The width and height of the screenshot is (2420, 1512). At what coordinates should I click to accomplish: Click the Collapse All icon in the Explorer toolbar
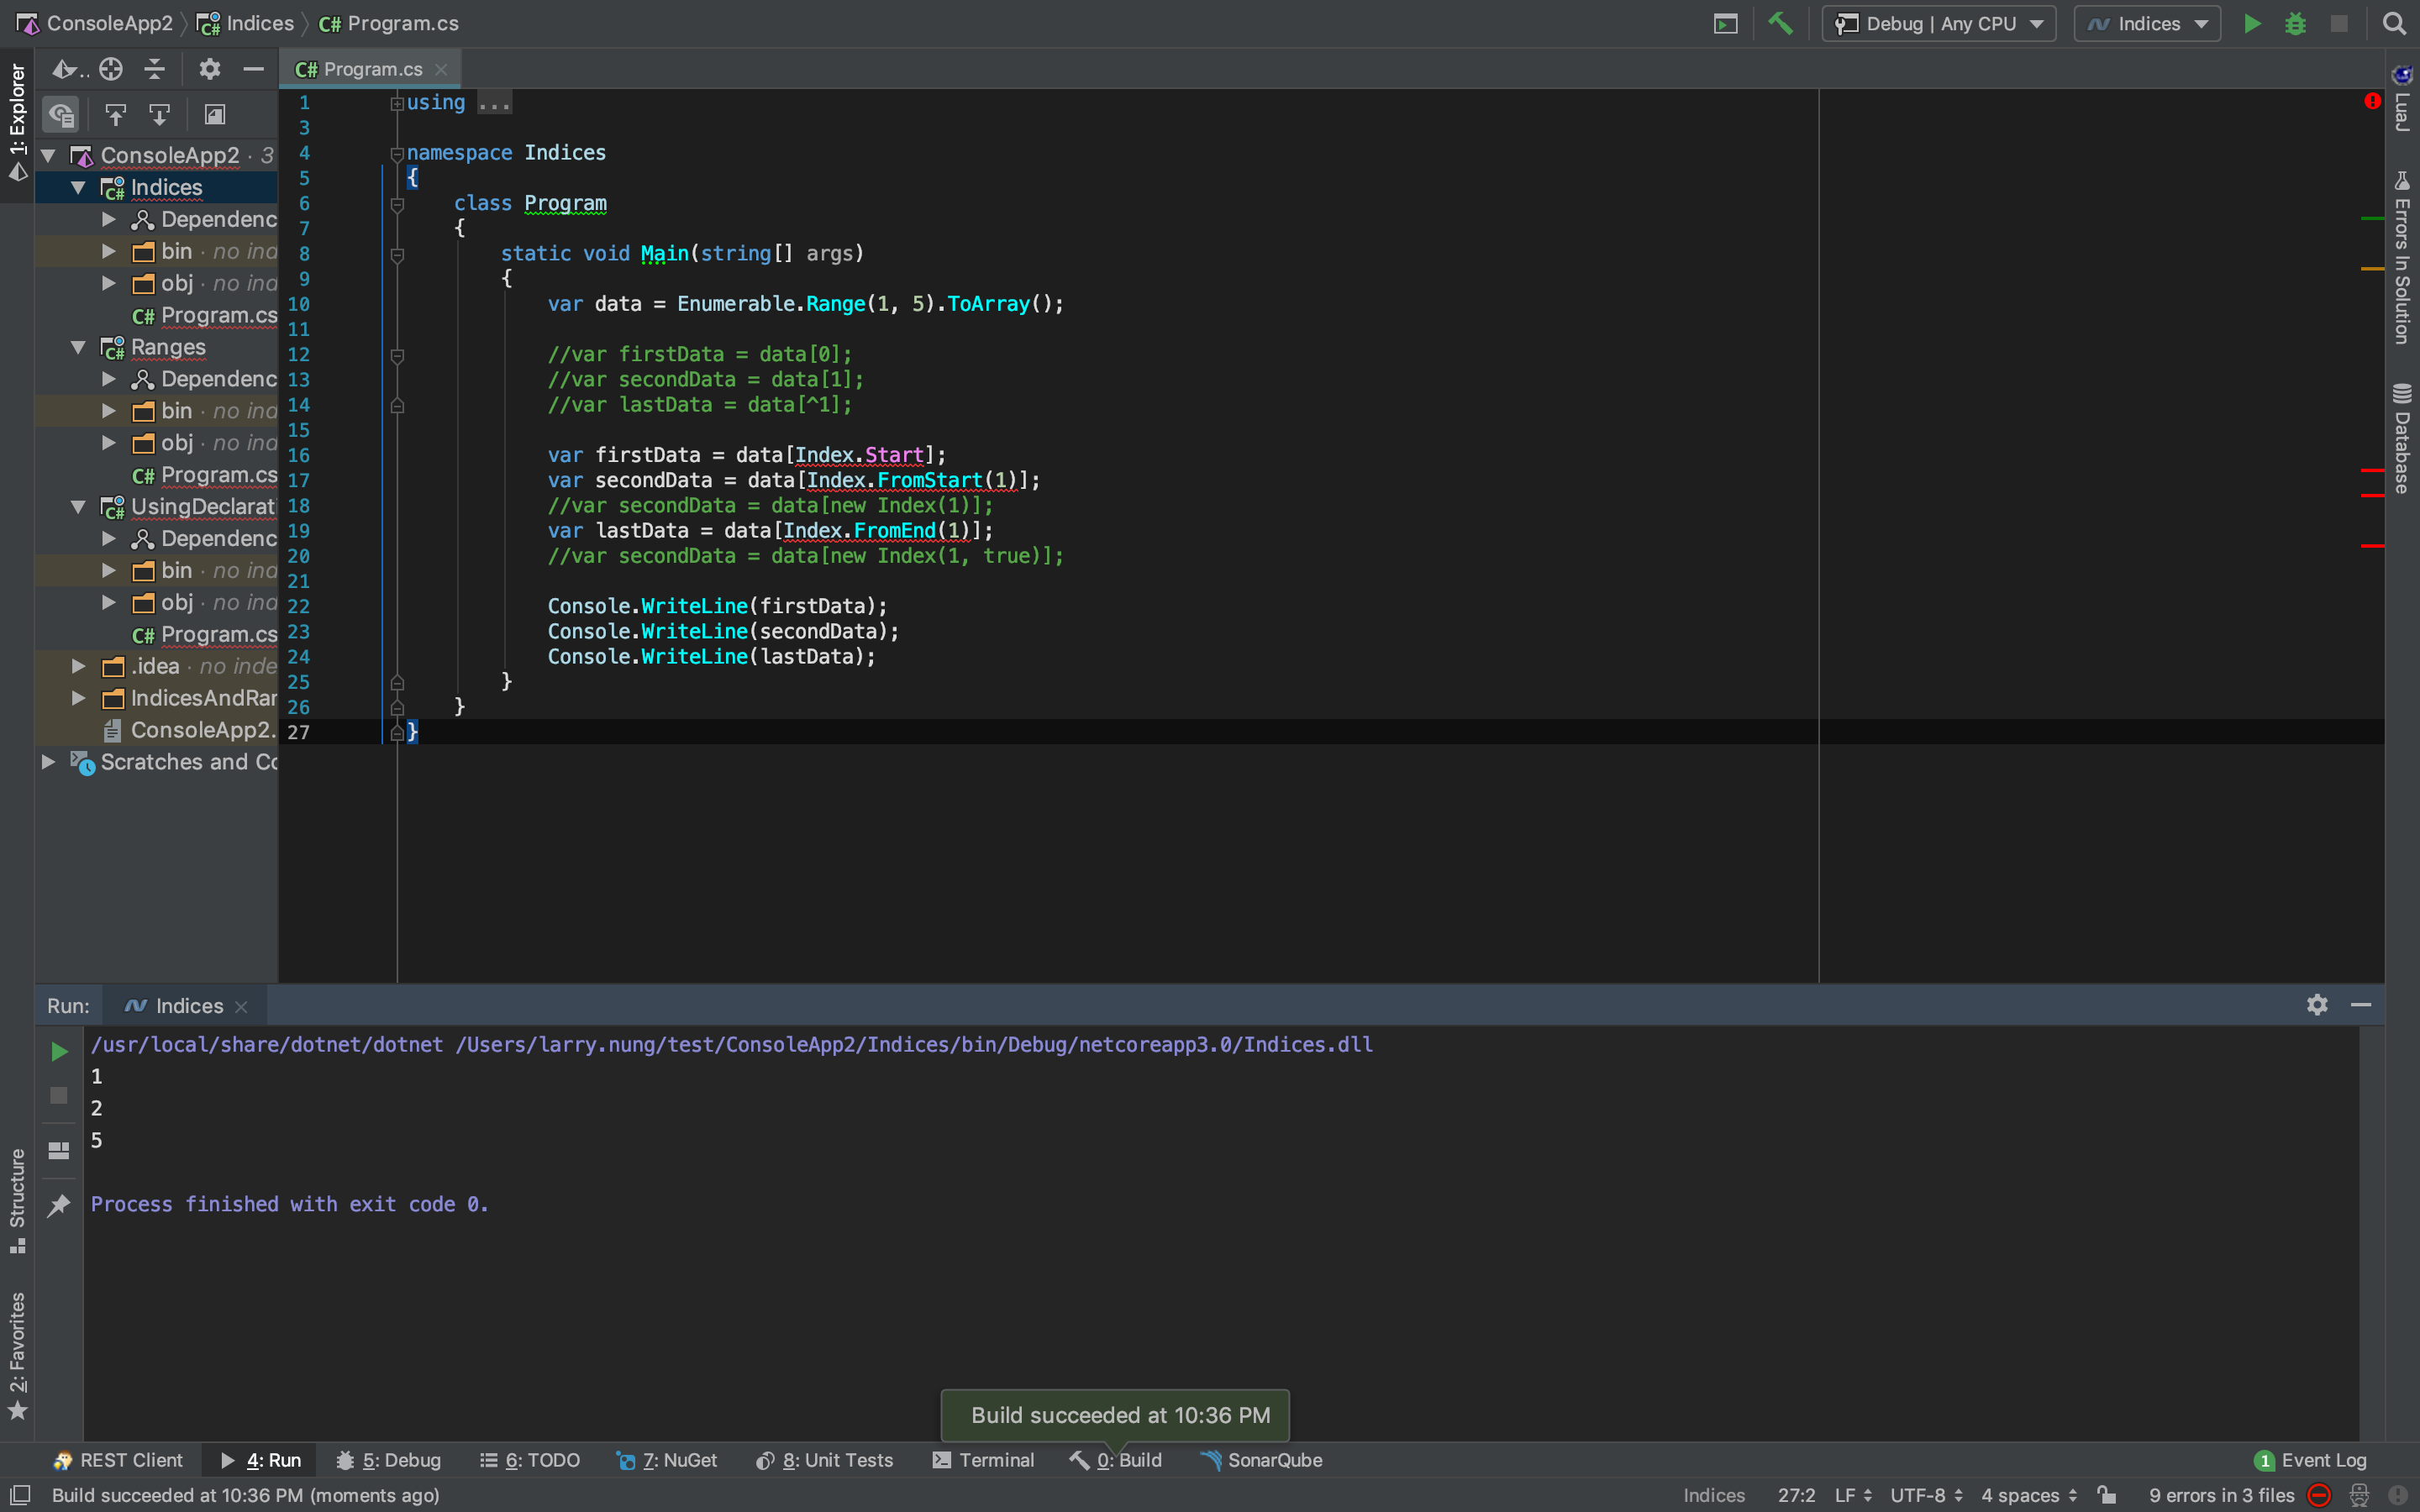point(154,69)
